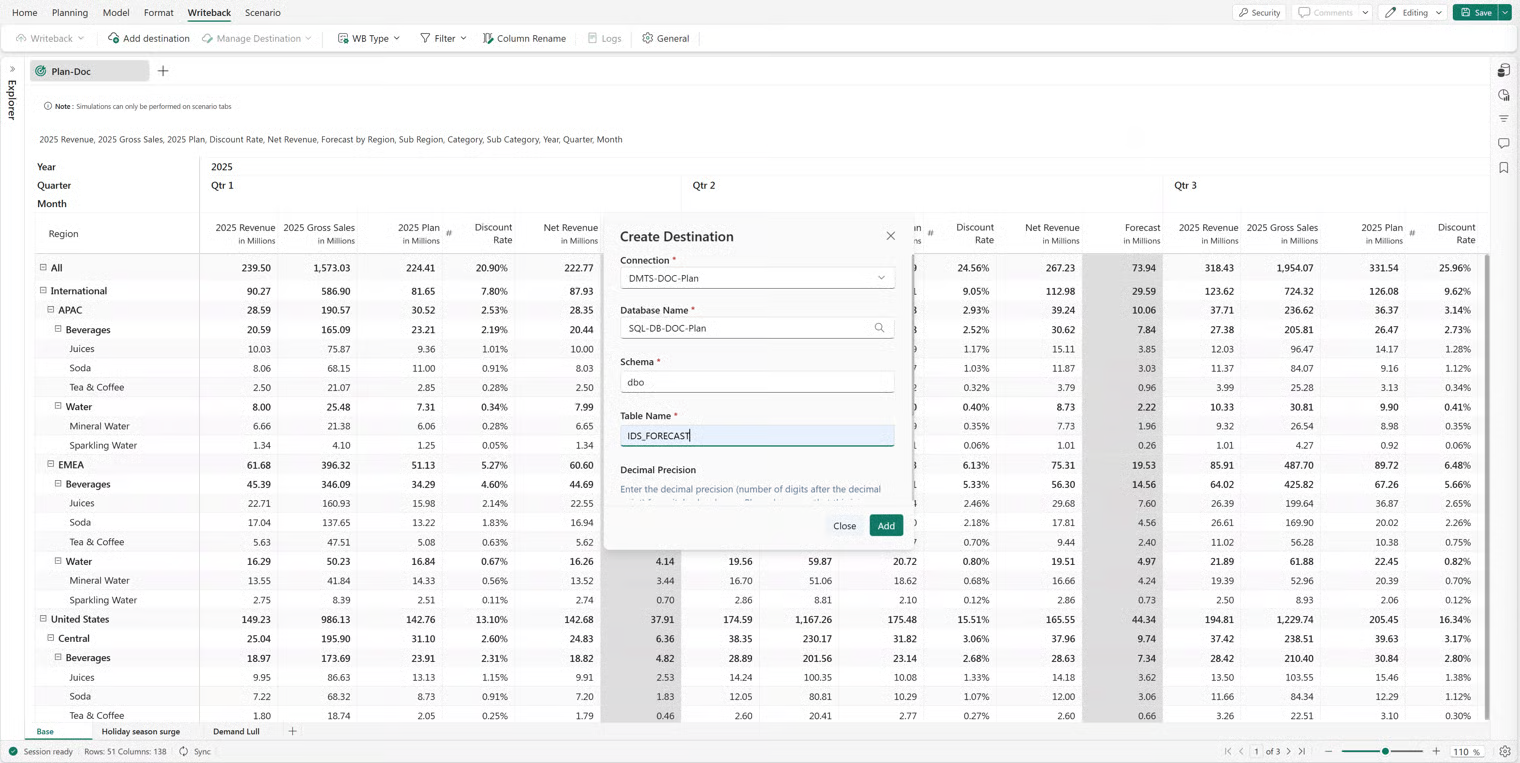Screen dimensions: 1520x763
Task: Collapse the International region row
Action: (x=43, y=291)
